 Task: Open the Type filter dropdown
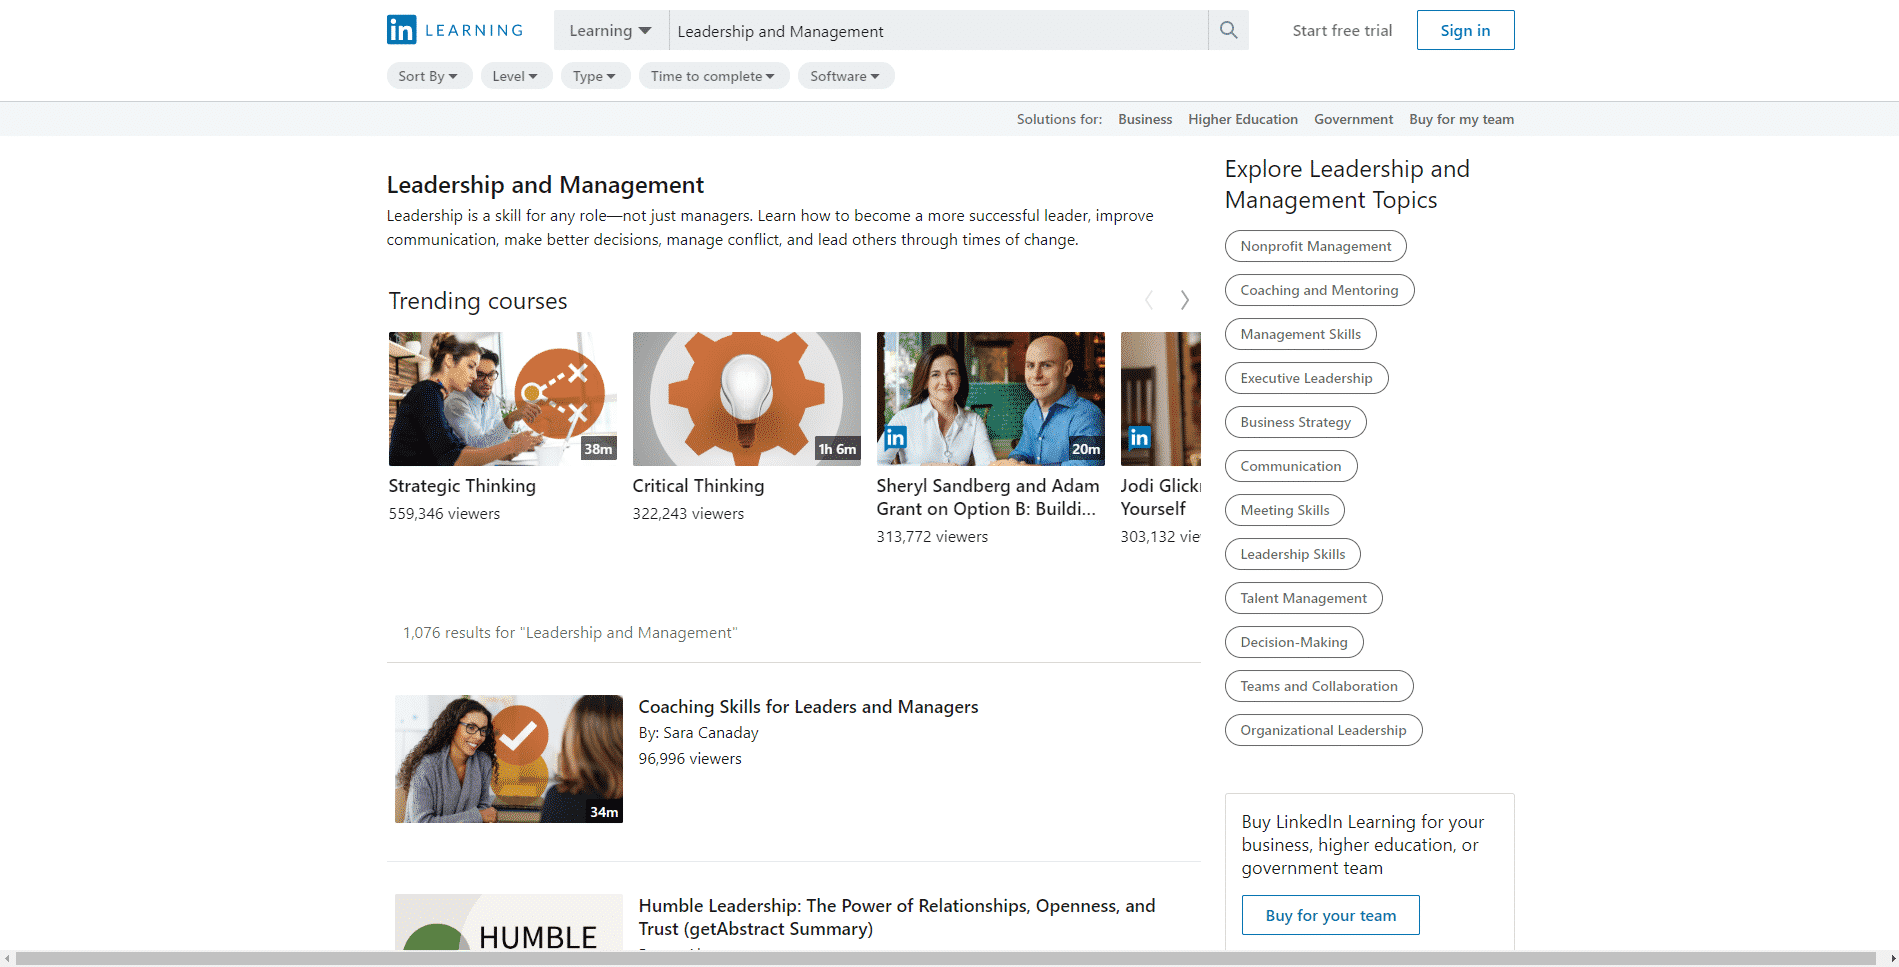click(x=595, y=76)
